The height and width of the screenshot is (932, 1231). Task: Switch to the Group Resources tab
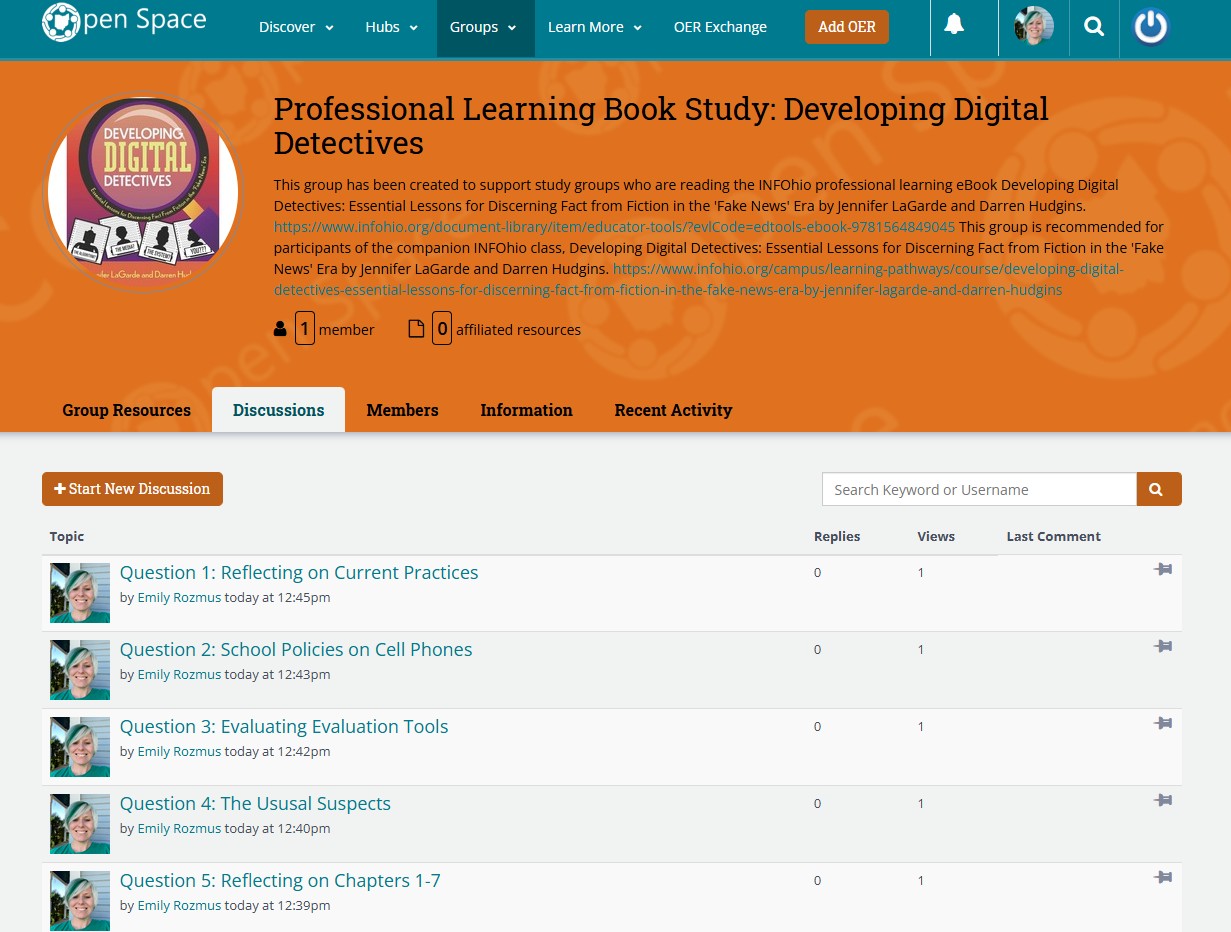click(x=126, y=410)
